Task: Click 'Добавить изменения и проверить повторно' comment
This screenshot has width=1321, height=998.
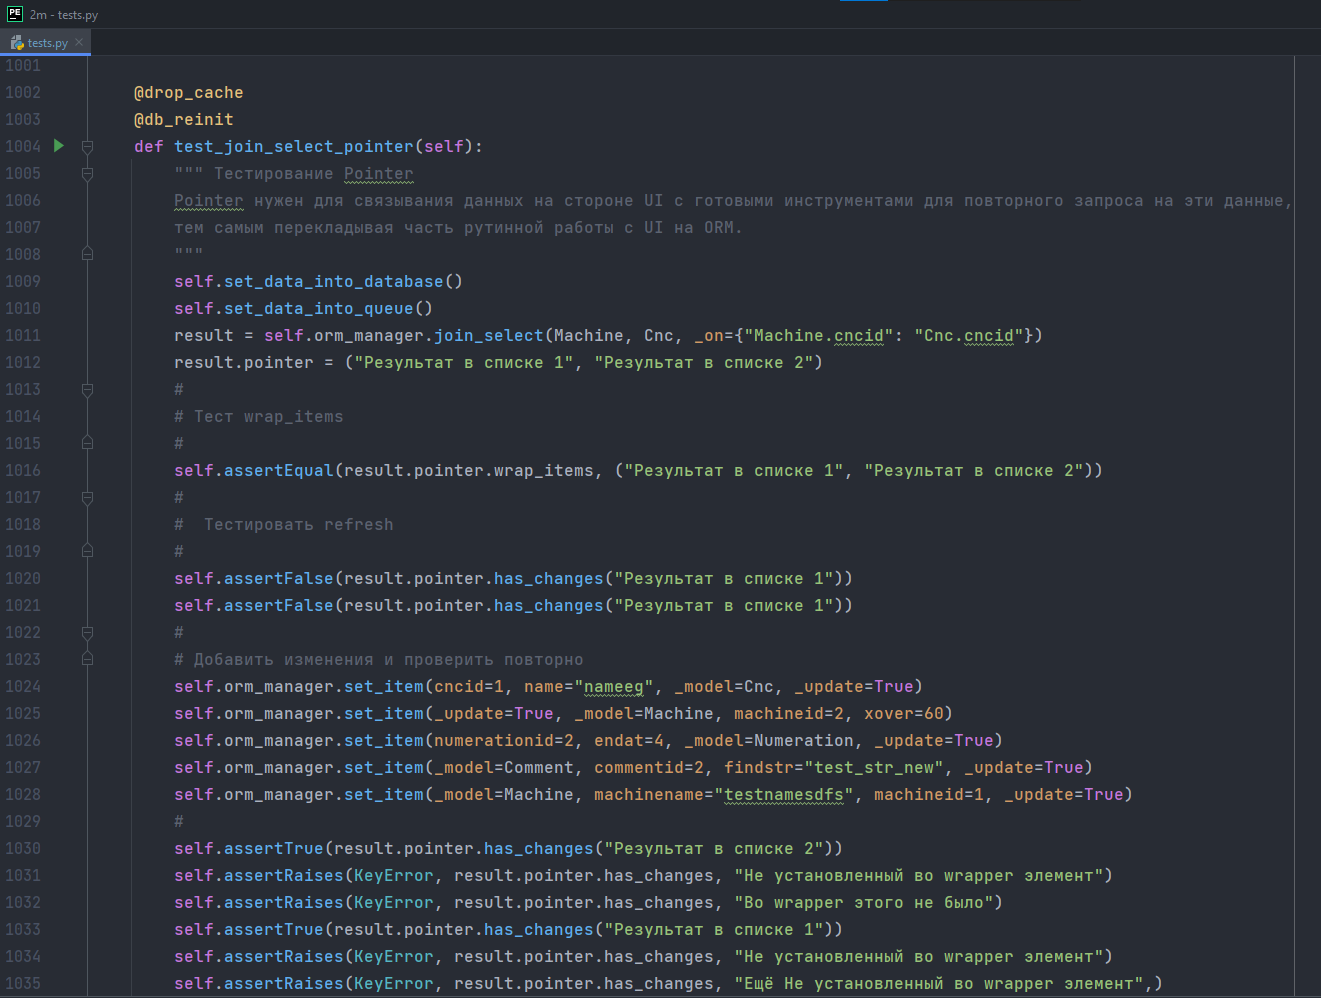Action: coord(379,660)
